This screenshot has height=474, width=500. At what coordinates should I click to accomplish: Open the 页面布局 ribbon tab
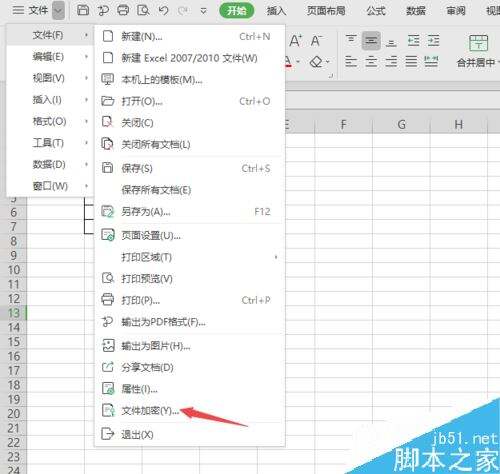(326, 11)
